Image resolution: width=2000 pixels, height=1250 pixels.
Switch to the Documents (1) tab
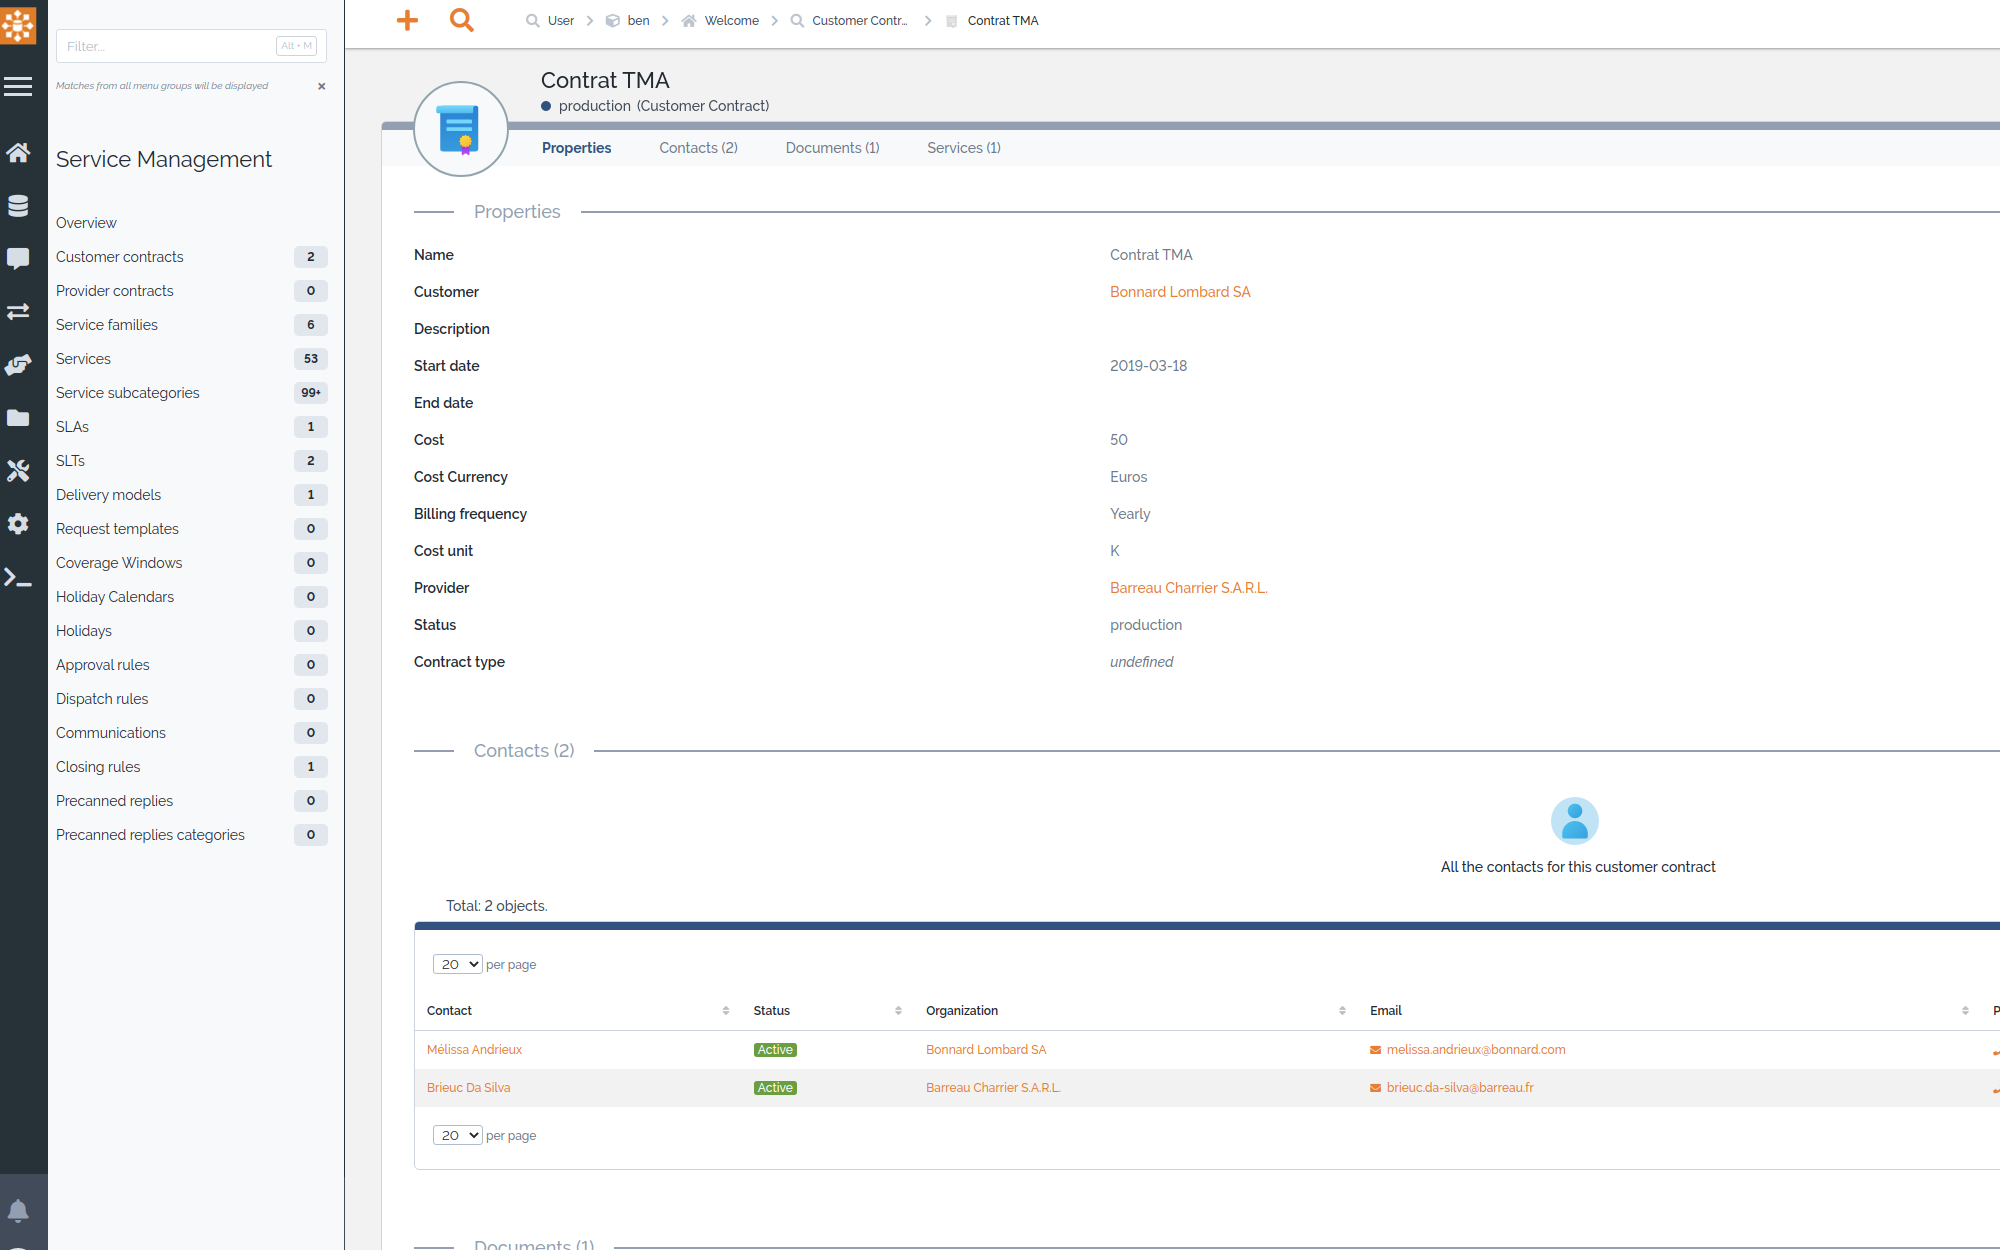point(832,147)
